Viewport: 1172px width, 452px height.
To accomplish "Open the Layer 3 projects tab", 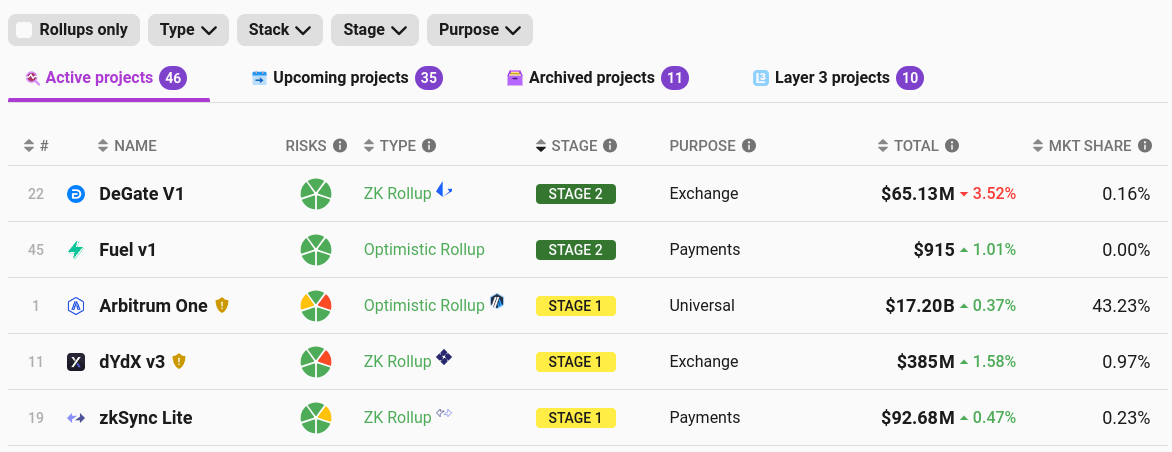I will pyautogui.click(x=832, y=78).
